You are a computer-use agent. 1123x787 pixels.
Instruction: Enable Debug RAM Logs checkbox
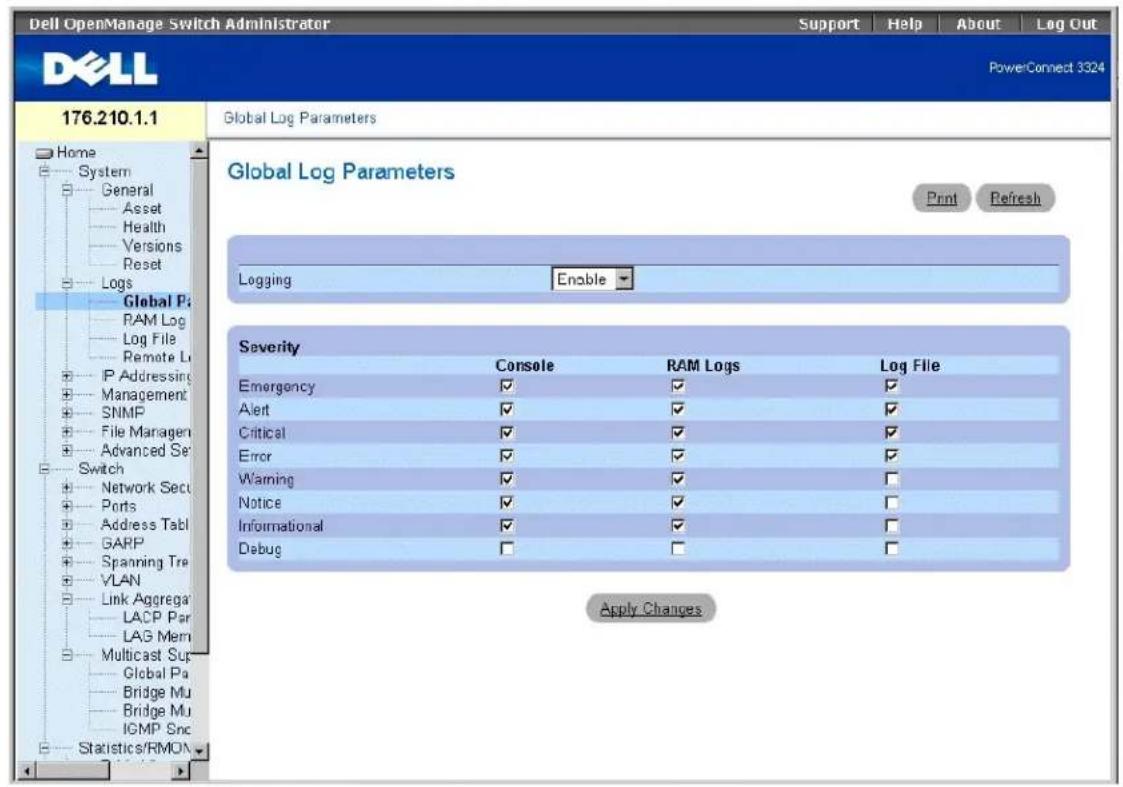[678, 549]
